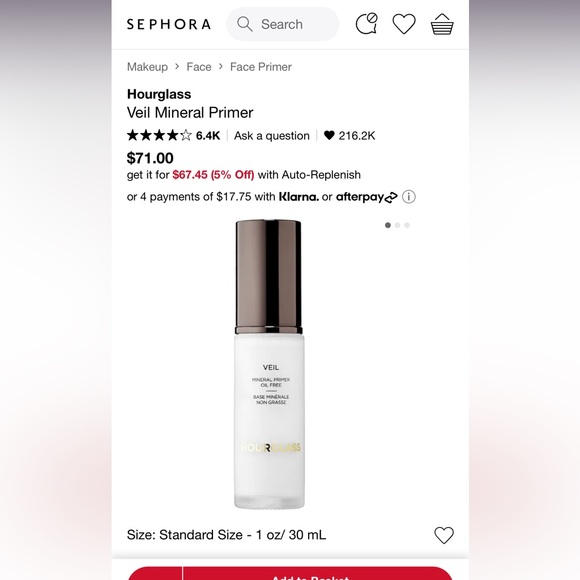
Task: Select the third image carousel dot
Action: (x=407, y=225)
